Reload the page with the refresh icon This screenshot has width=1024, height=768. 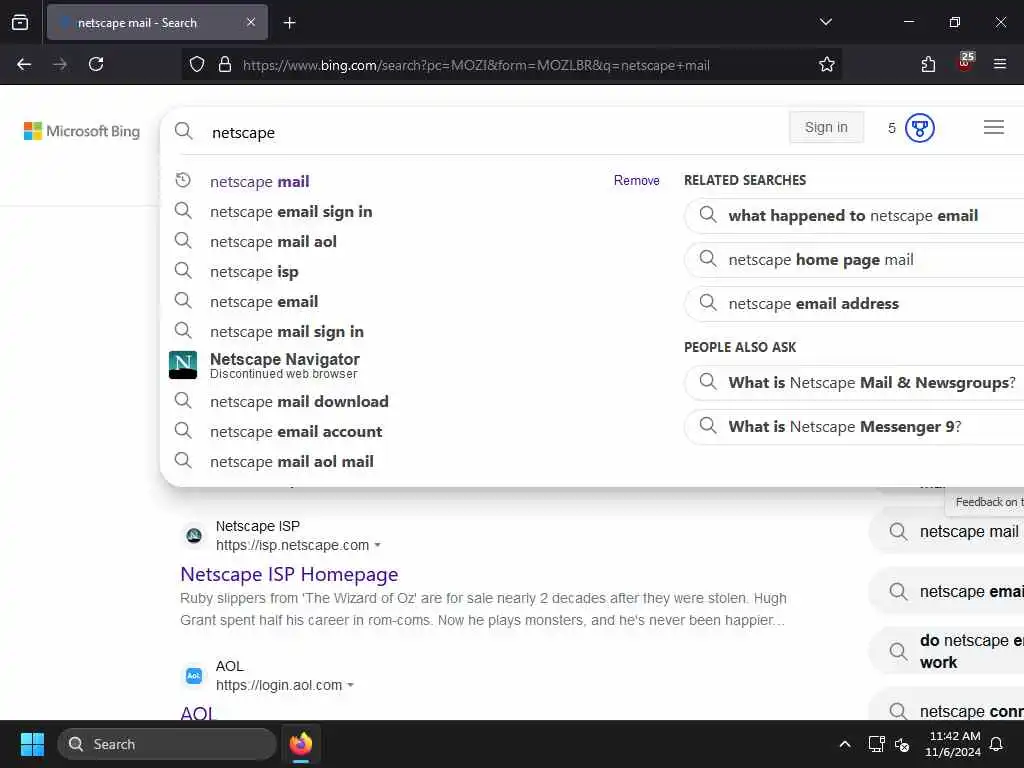pos(96,64)
